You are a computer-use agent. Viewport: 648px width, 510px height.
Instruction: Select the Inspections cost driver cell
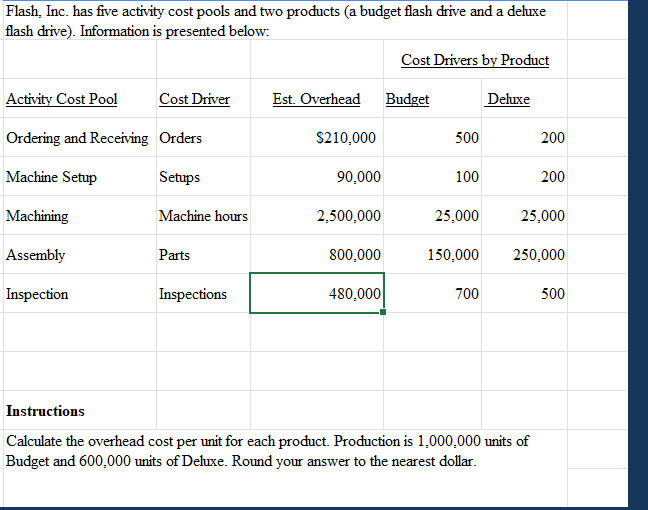pos(203,293)
